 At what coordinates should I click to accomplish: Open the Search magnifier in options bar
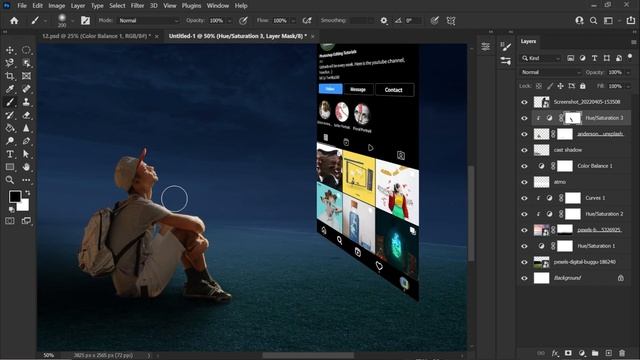tap(593, 20)
